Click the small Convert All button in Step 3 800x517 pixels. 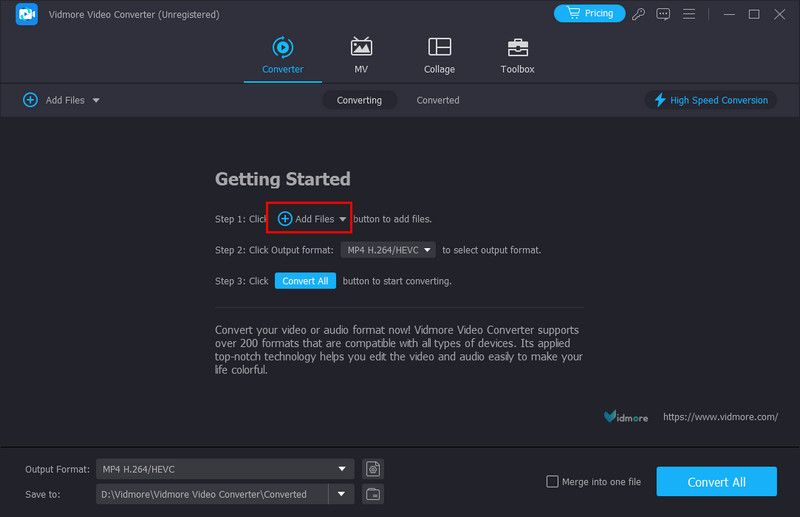click(x=305, y=281)
